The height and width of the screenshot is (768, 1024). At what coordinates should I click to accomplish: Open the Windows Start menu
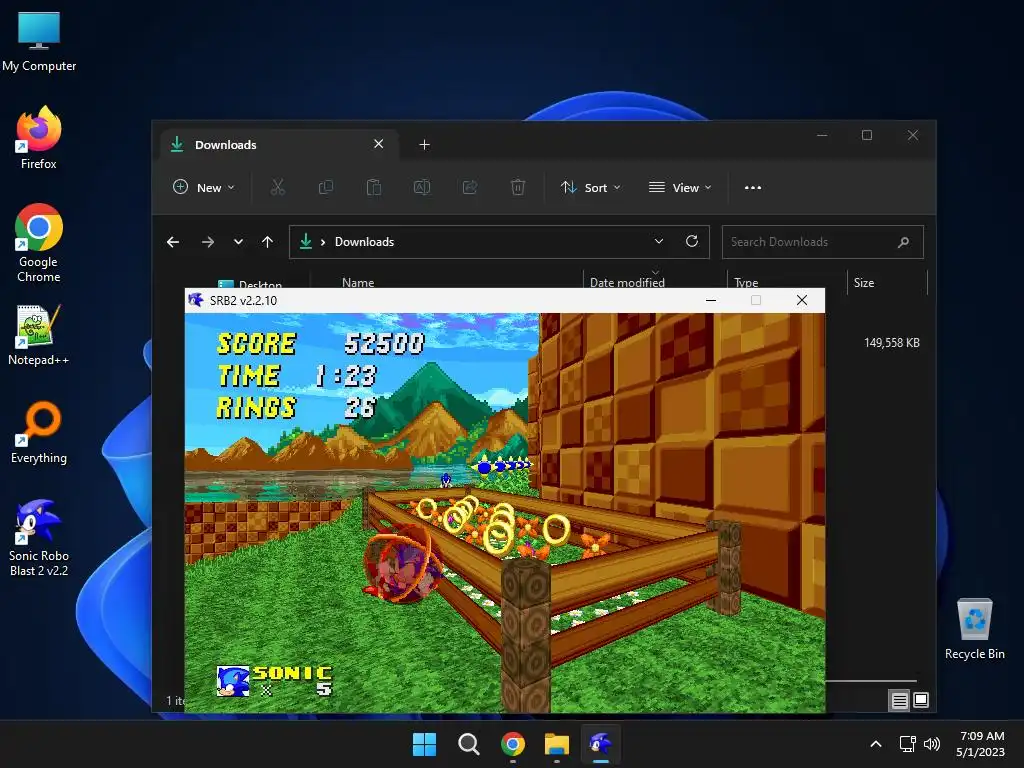(424, 744)
